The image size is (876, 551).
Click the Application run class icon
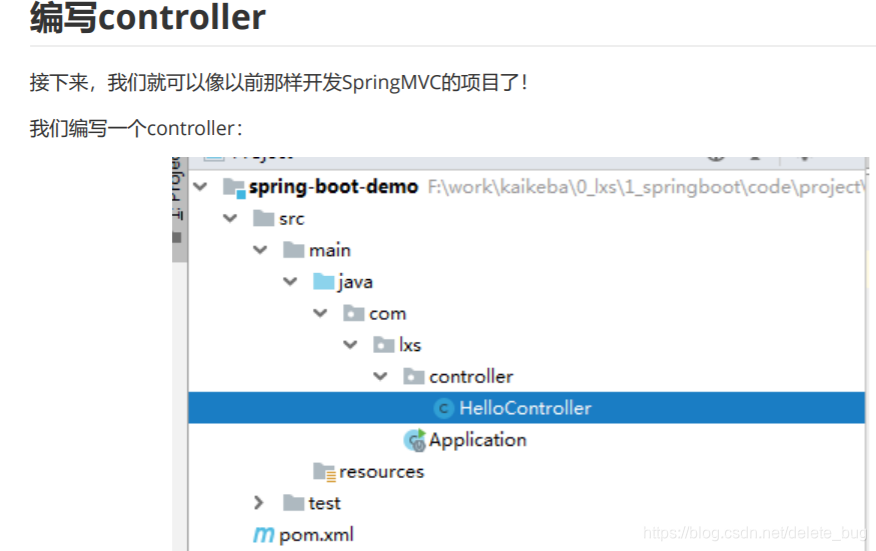pos(415,440)
